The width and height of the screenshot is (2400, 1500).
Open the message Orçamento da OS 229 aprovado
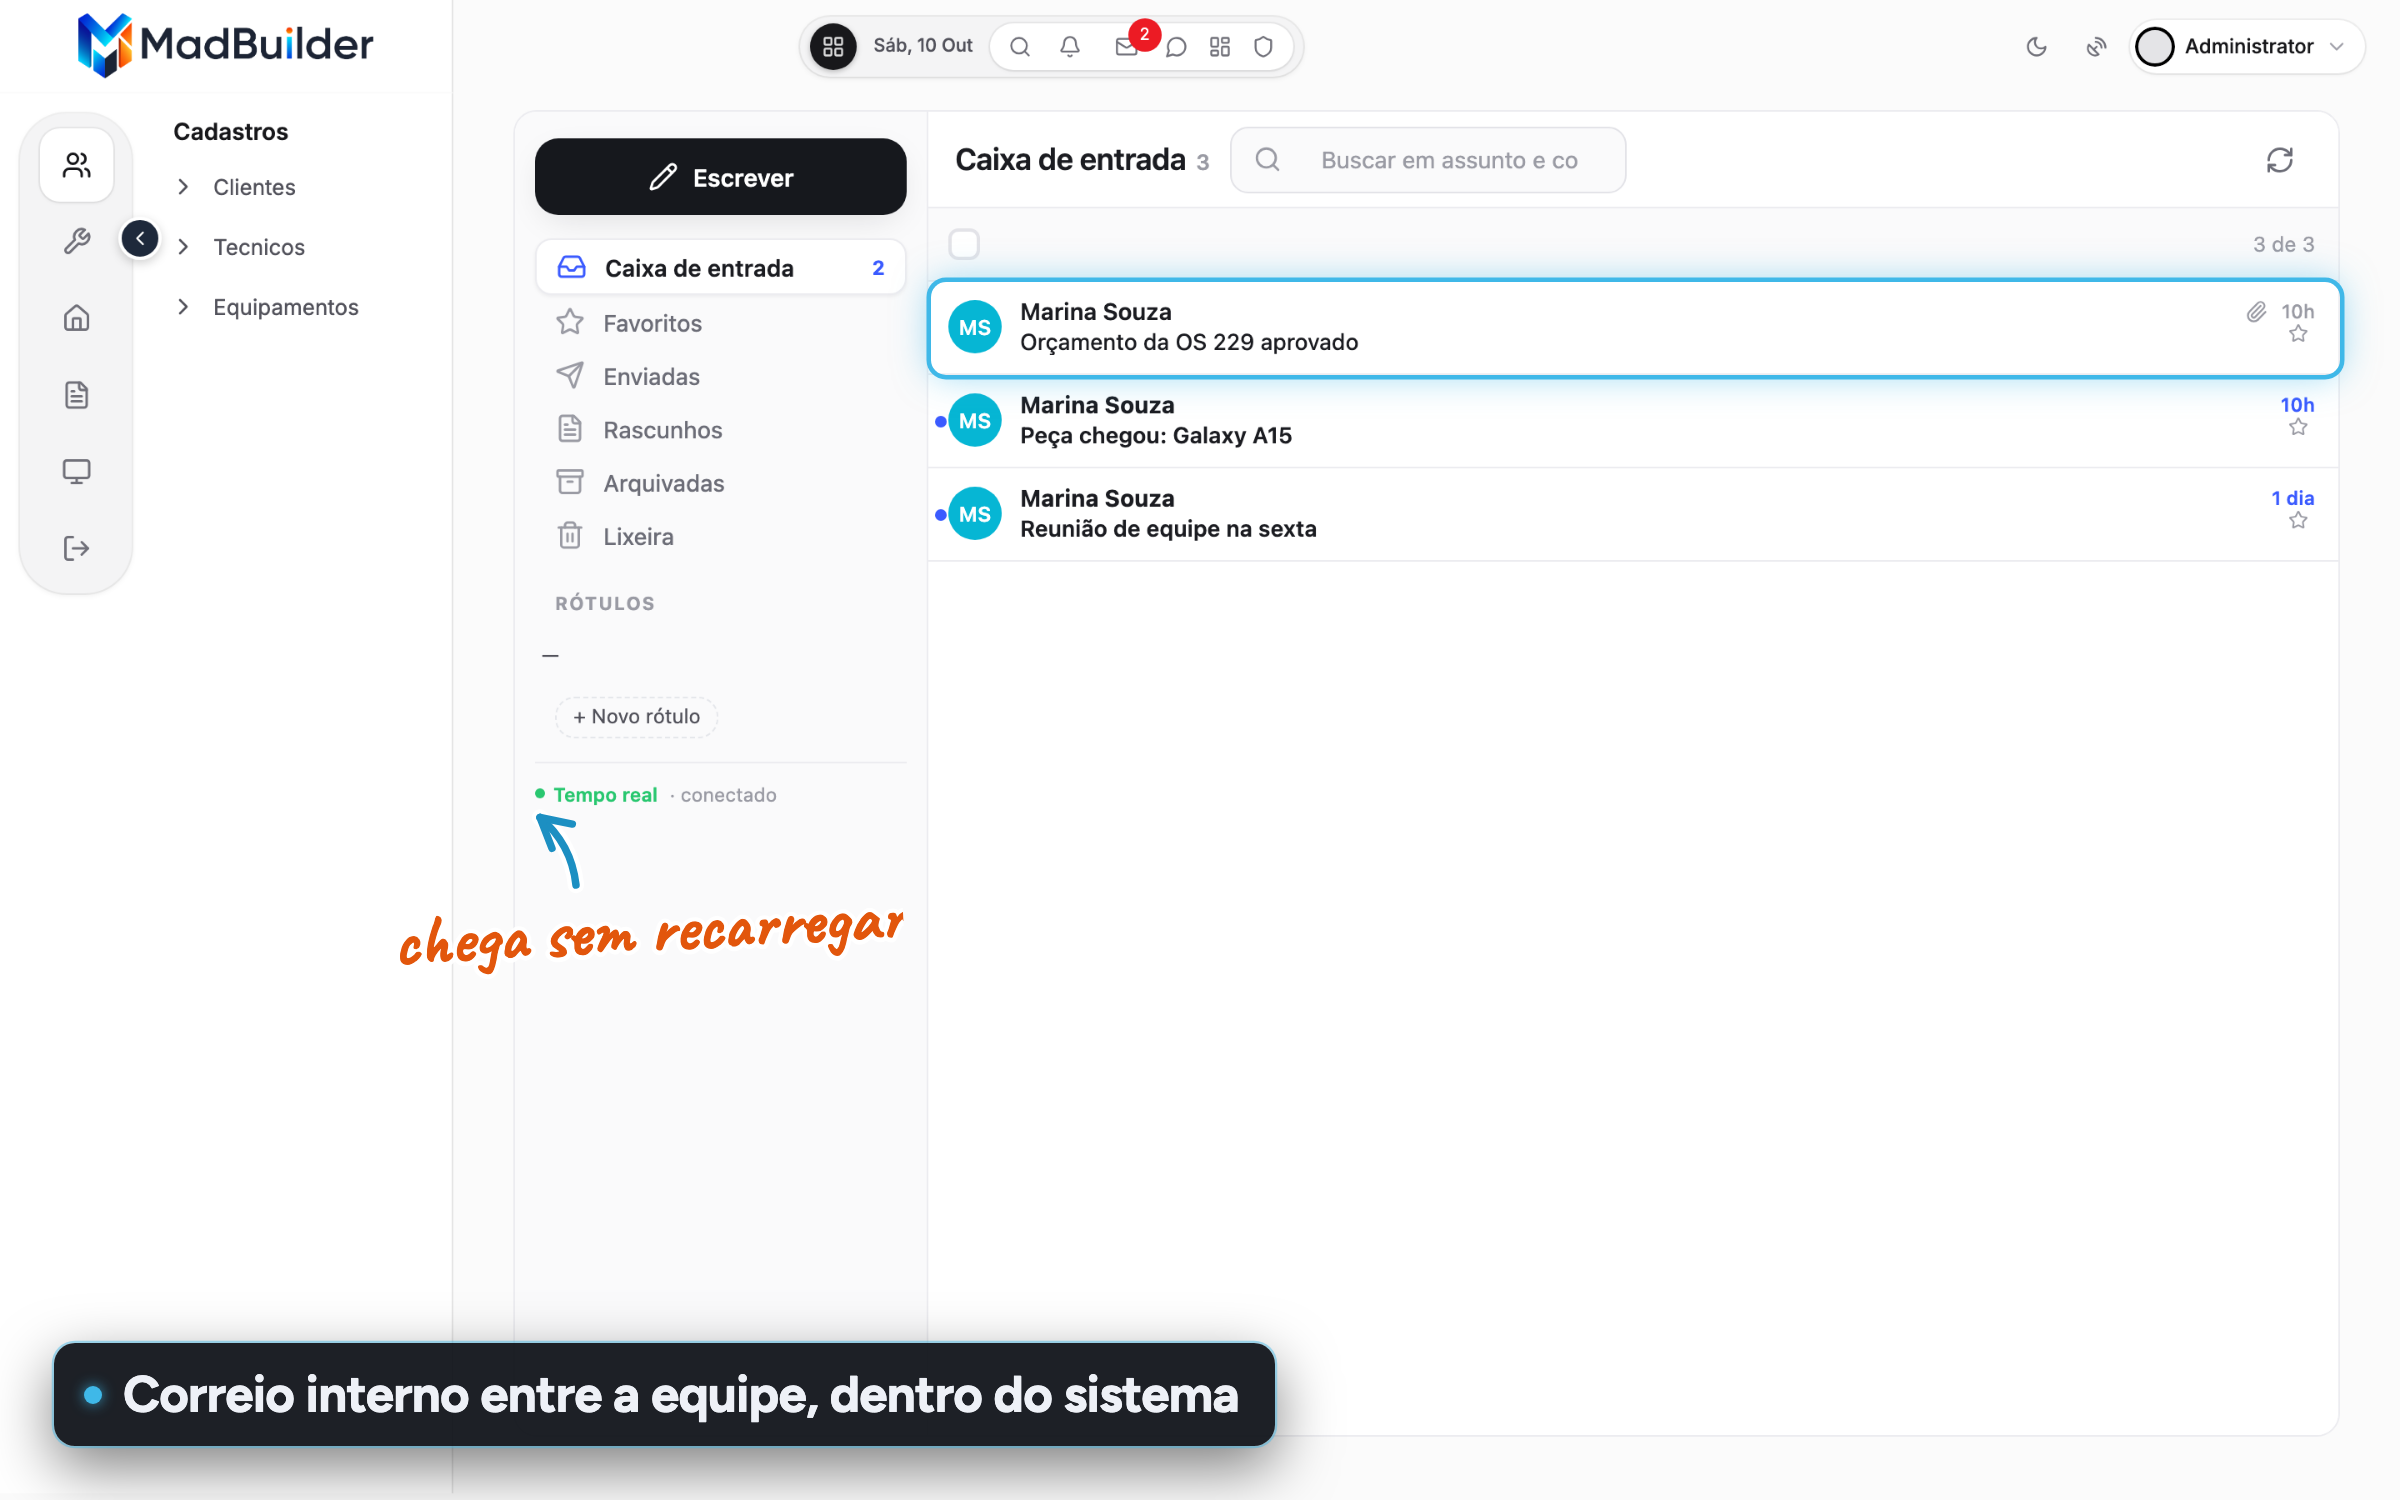click(x=1634, y=328)
